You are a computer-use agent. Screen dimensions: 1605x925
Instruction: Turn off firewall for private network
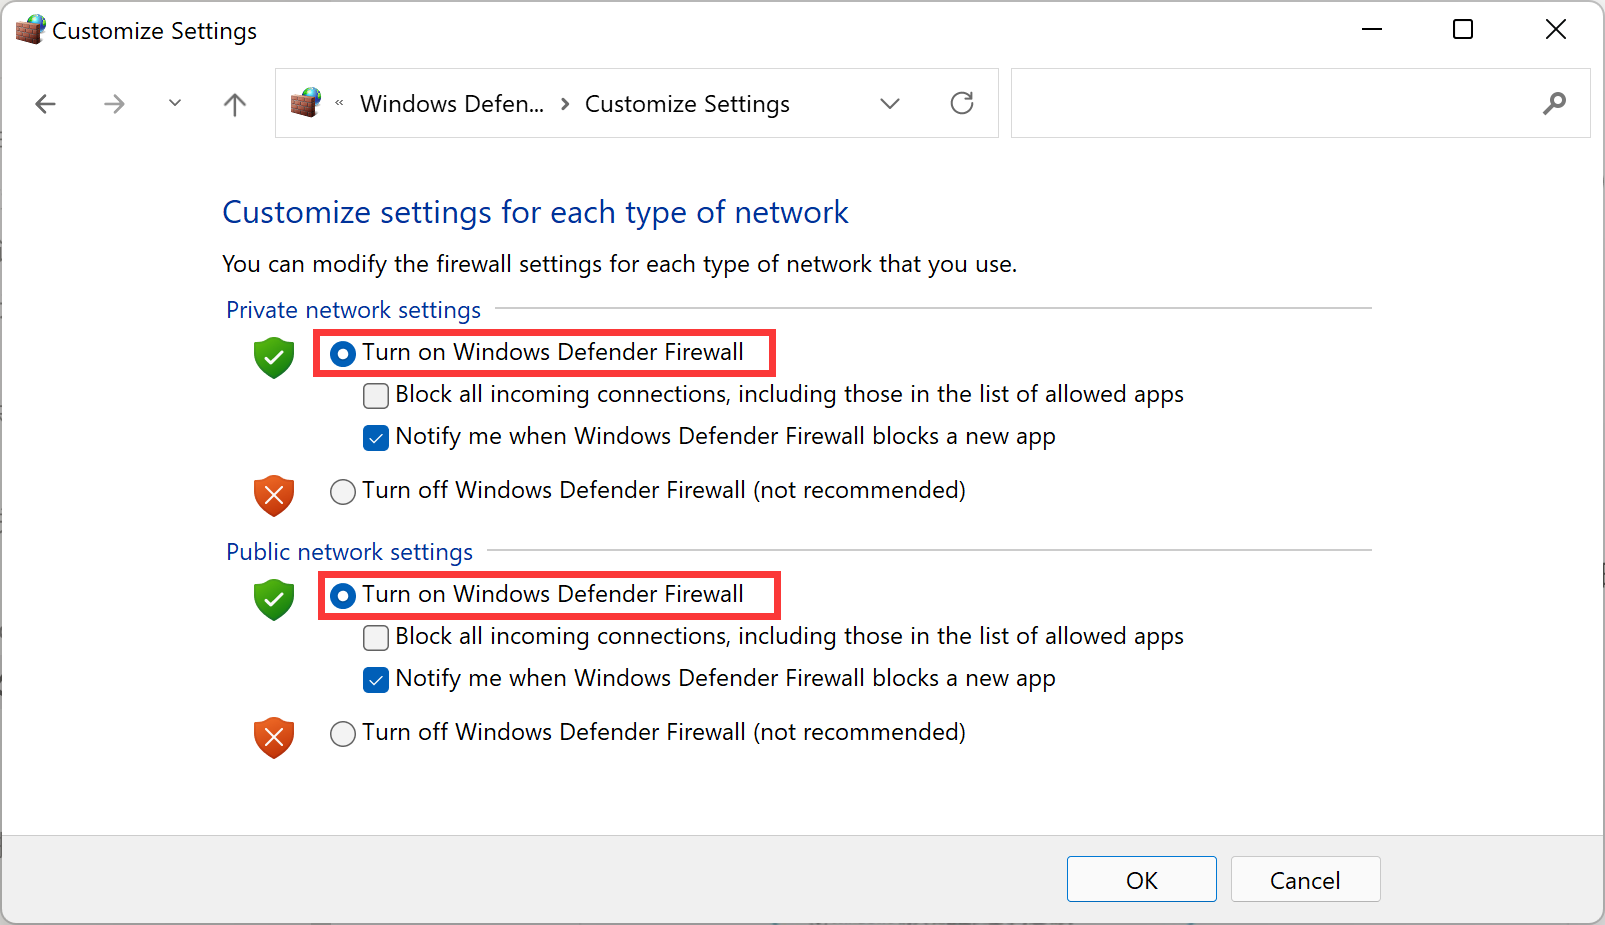pos(343,492)
